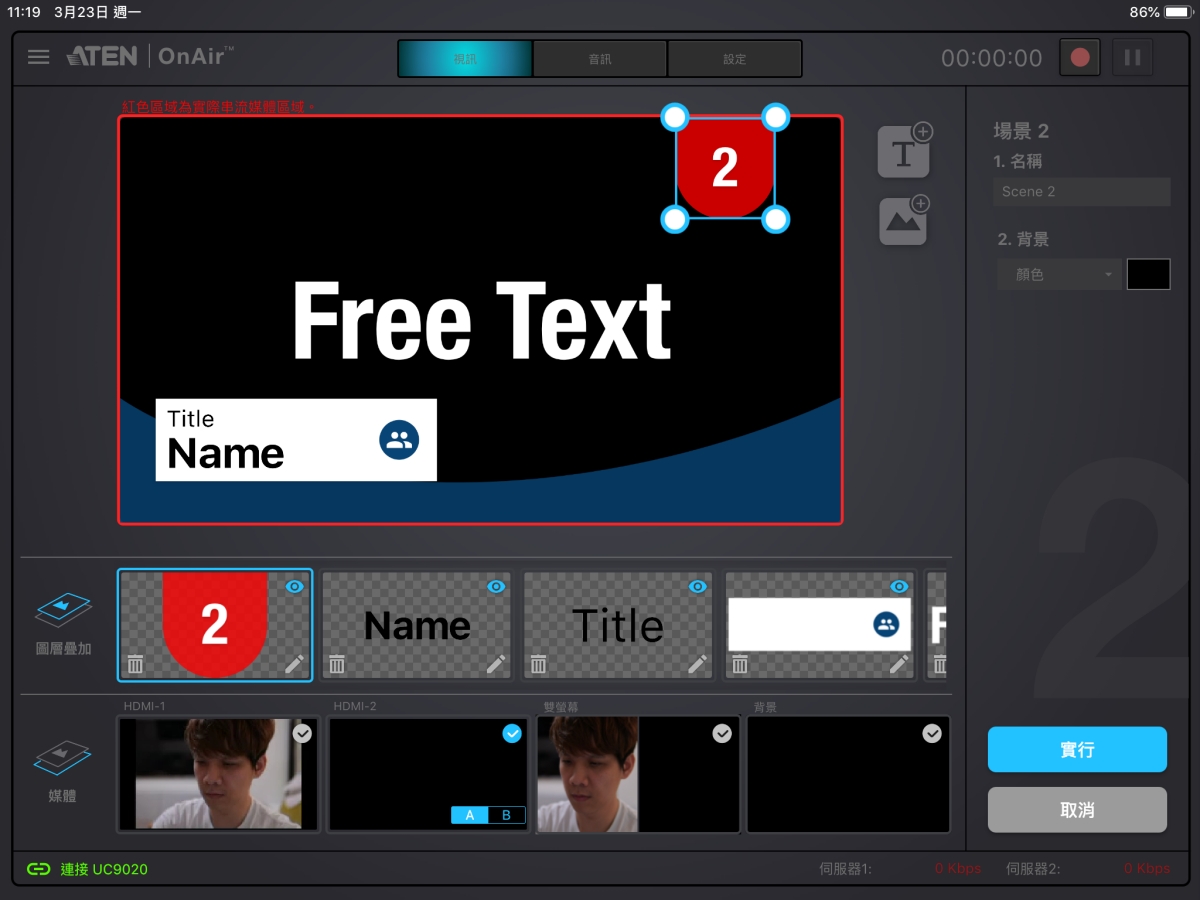
Task: Click the battery indicator in status bar
Action: pos(1178,12)
